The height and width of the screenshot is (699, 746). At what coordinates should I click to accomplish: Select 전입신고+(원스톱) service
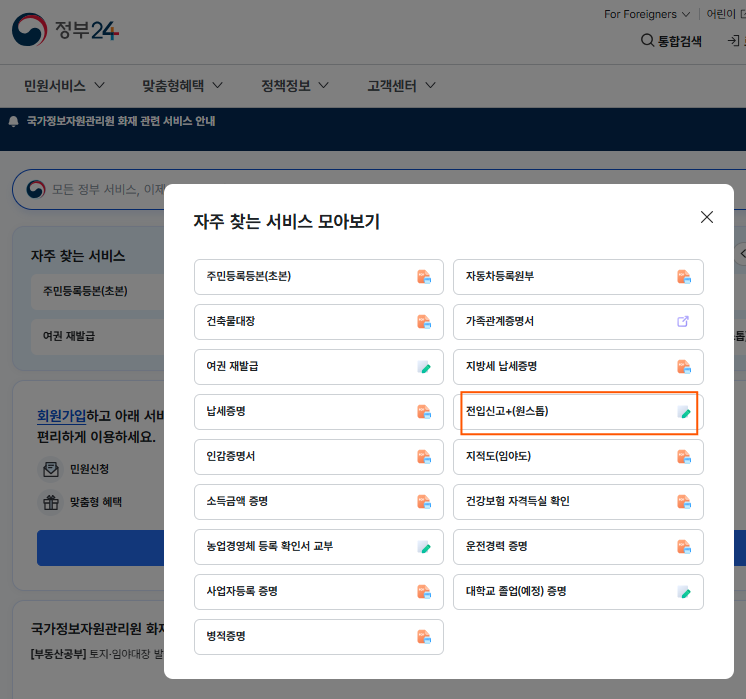(x=578, y=412)
